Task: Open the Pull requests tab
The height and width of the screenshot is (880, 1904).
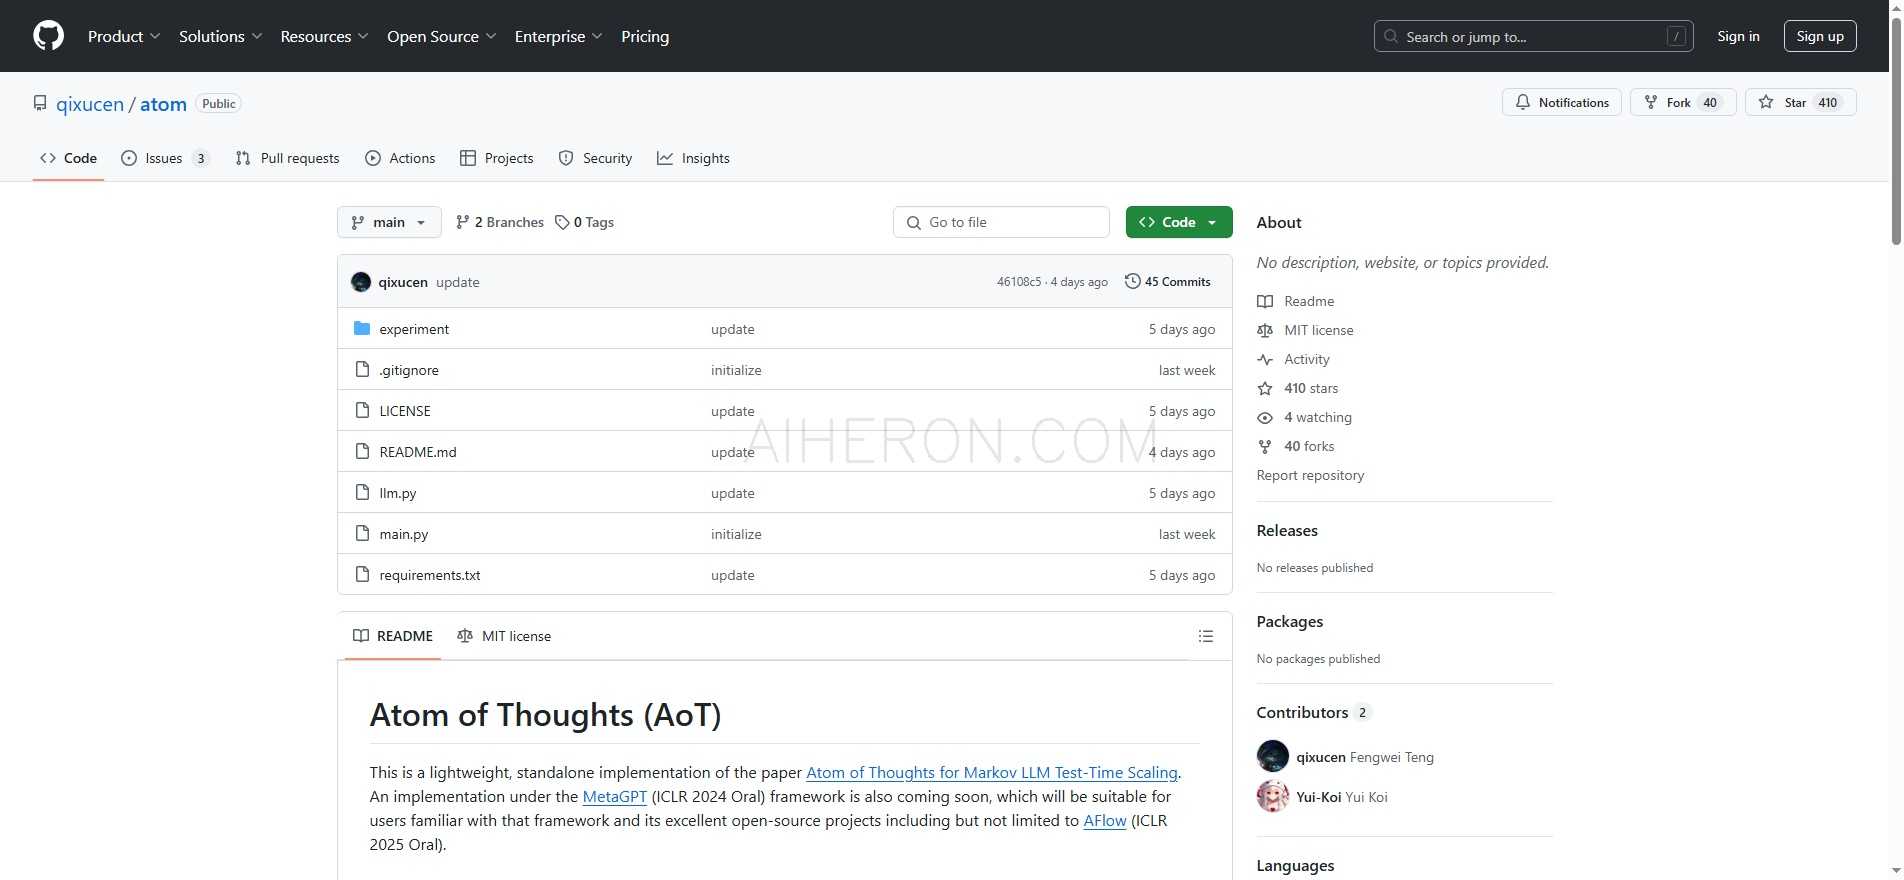Action: coord(287,158)
